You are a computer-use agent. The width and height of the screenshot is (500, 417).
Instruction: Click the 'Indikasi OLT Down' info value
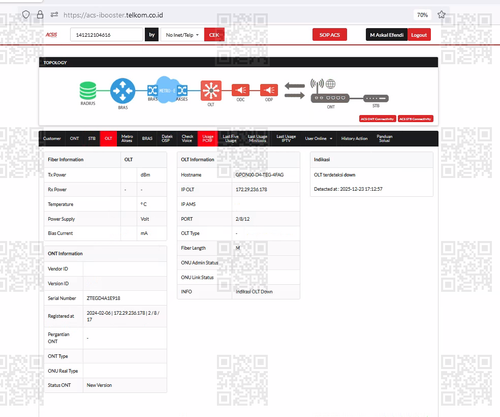254,291
